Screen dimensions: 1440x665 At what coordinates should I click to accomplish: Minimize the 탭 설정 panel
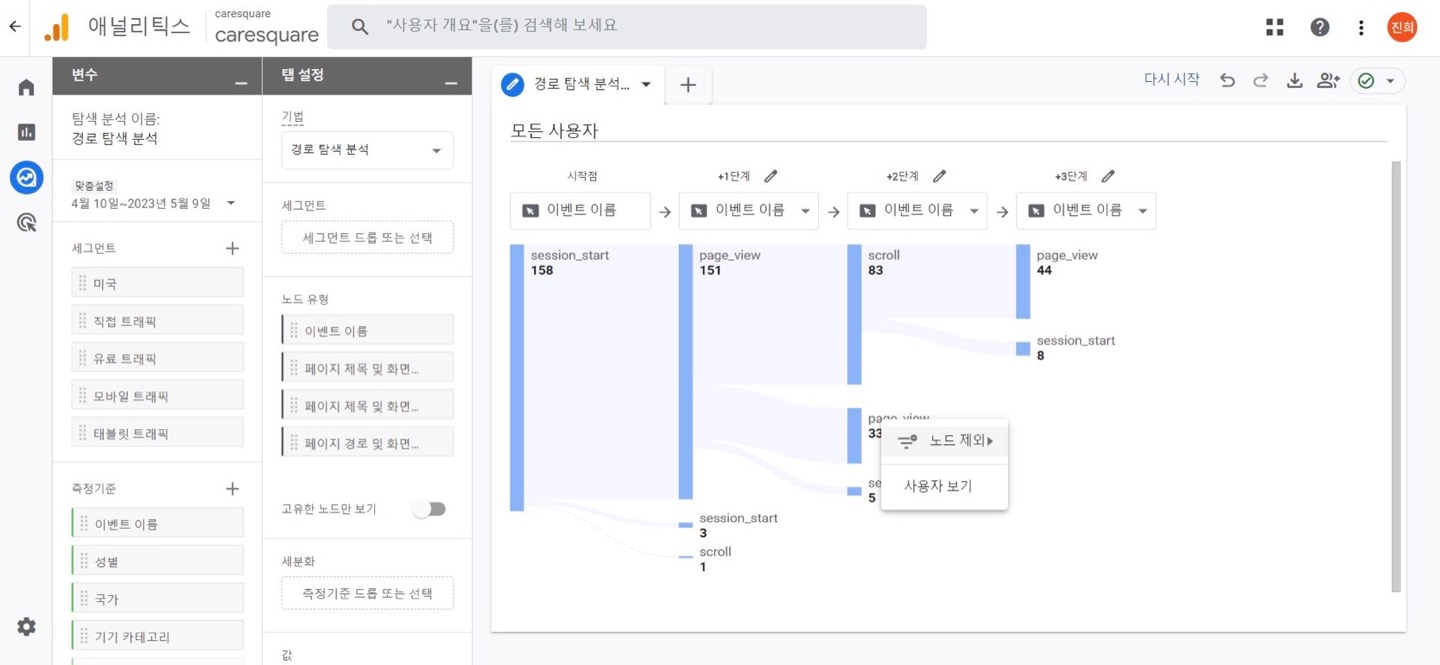pos(451,82)
